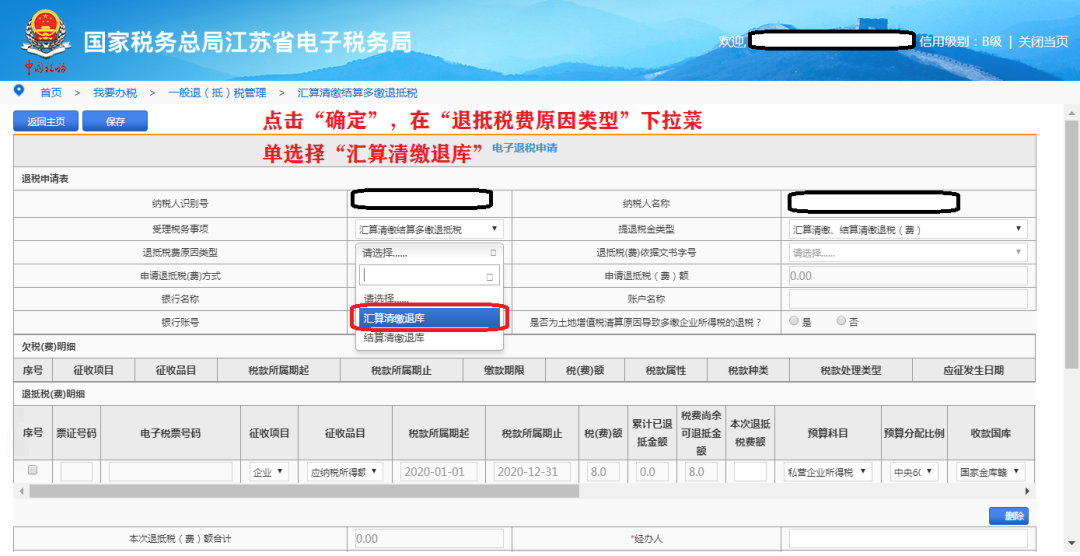Open 退抵税(费)依据文书字号 dropdown
Screen dimensions: 1080x556
908,253
